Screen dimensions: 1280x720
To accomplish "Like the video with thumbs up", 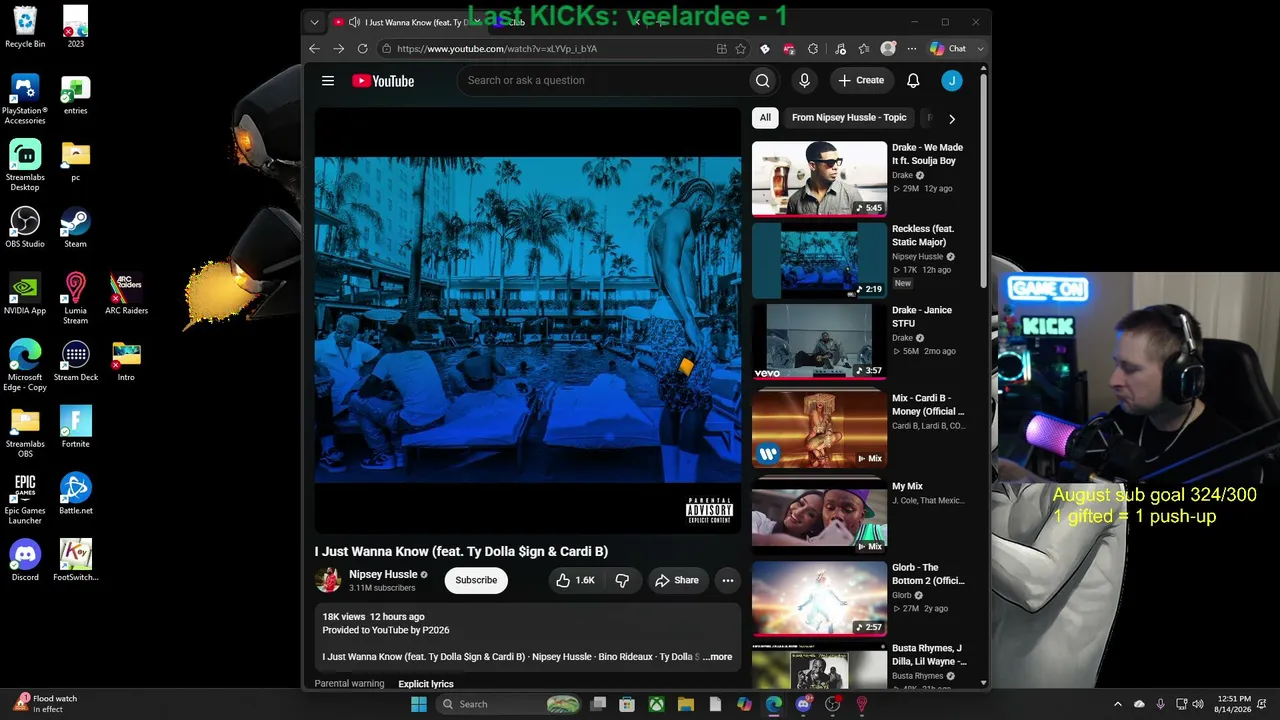I will (575, 580).
